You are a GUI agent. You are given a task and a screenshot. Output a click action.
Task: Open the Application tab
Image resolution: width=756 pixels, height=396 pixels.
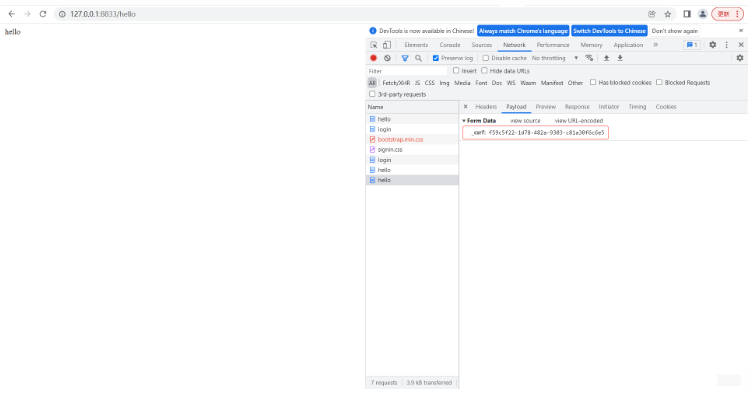[x=628, y=45]
